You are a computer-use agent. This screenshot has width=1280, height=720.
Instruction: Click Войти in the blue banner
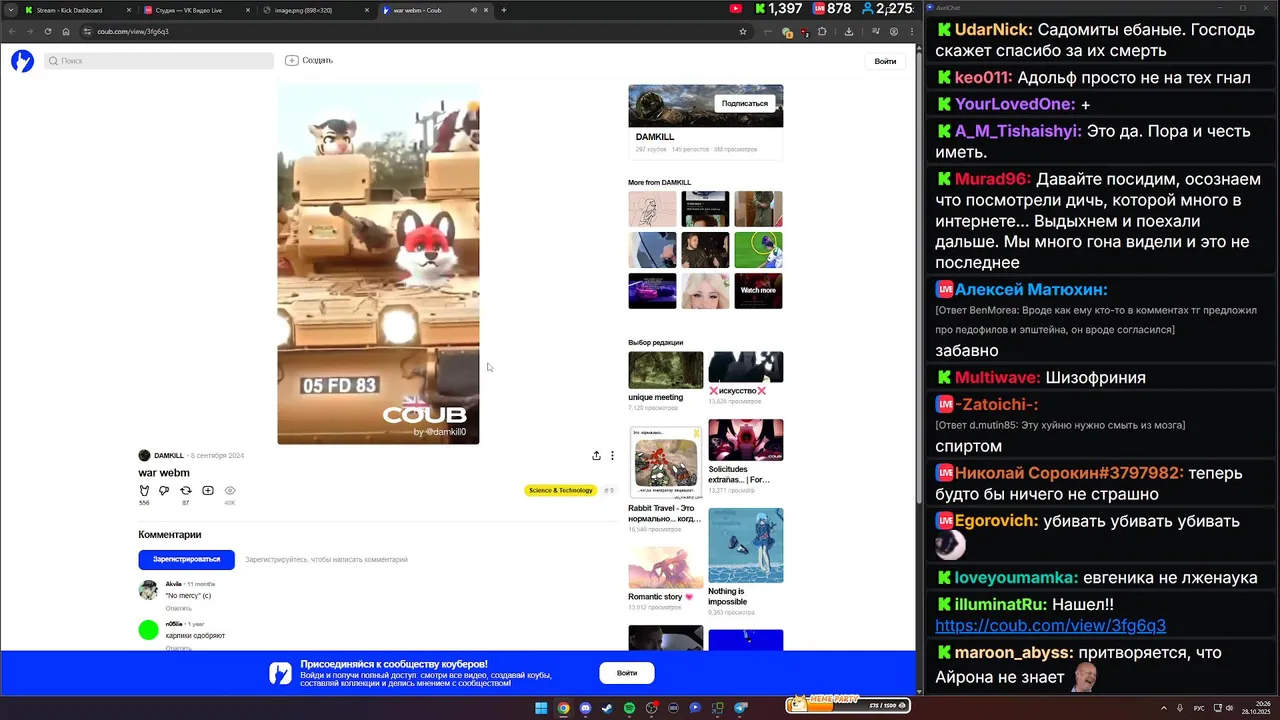pos(627,673)
